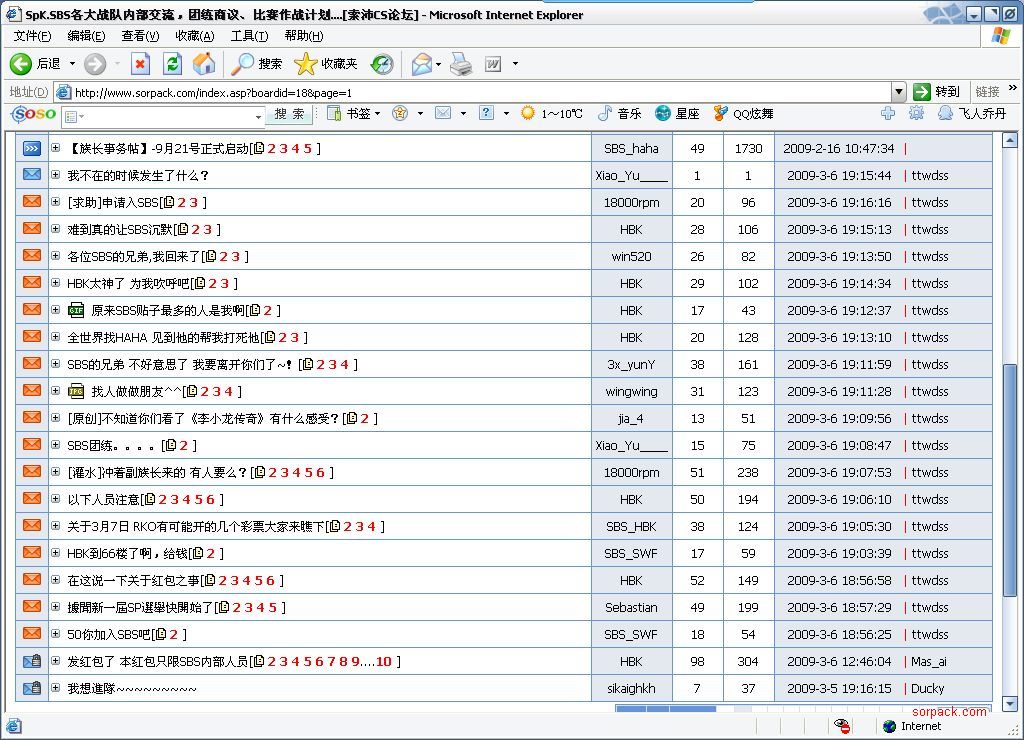Go to the browser Home page icon
1024x740 pixels.
click(x=204, y=64)
